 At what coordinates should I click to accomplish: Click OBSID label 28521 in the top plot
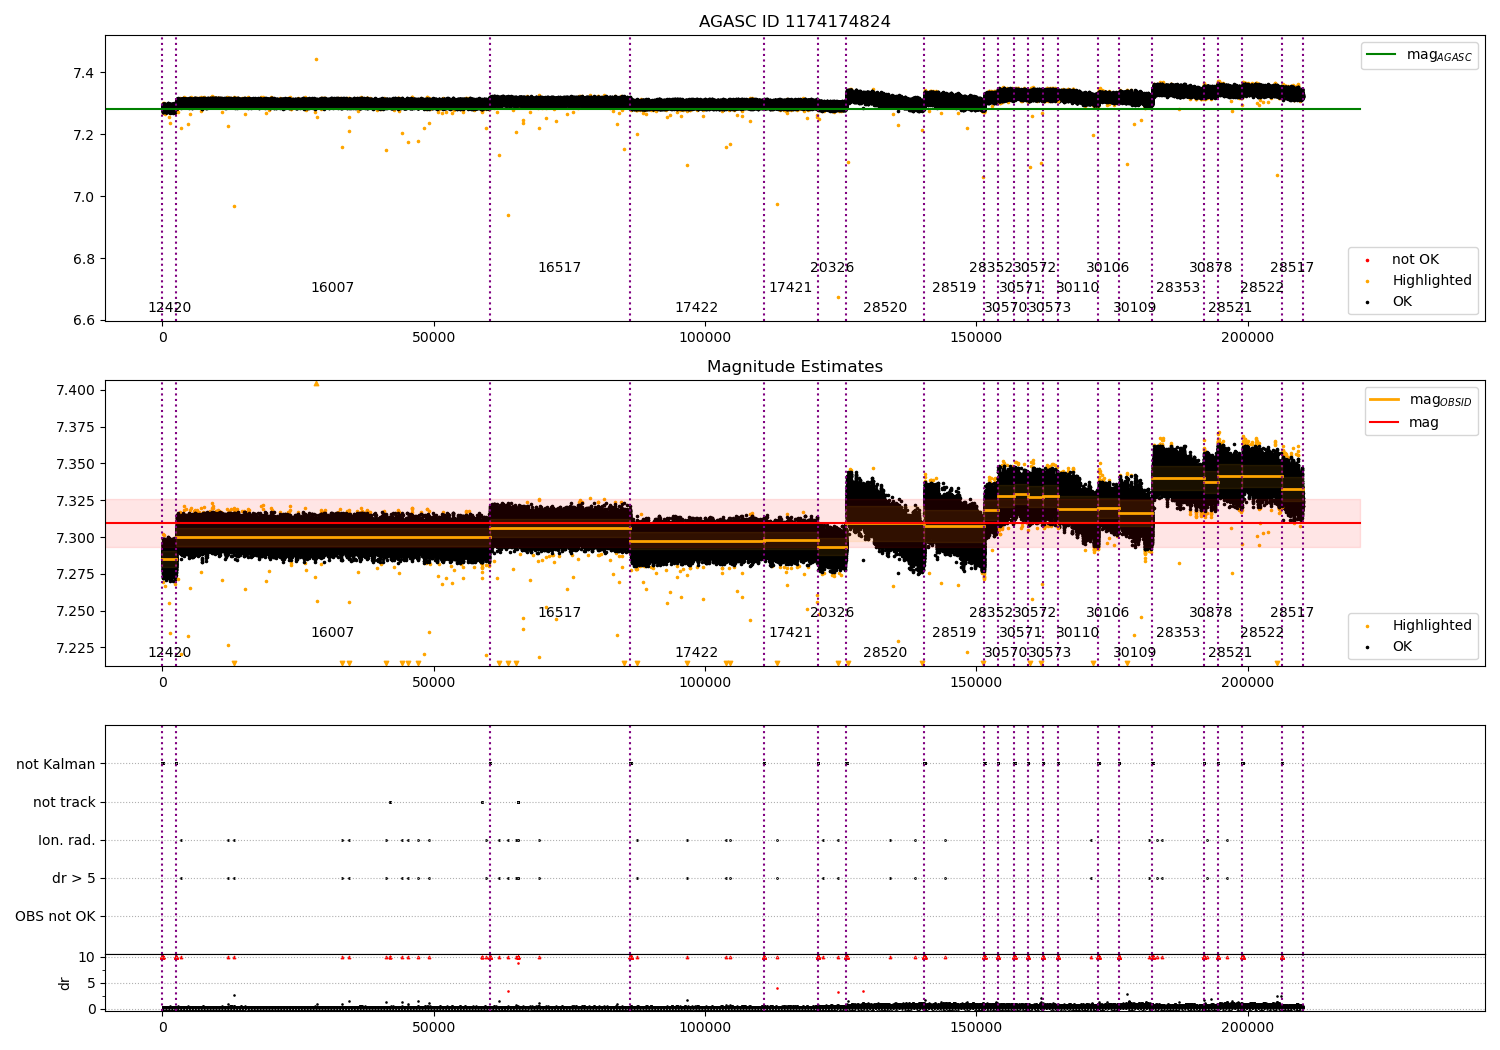[1230, 308]
